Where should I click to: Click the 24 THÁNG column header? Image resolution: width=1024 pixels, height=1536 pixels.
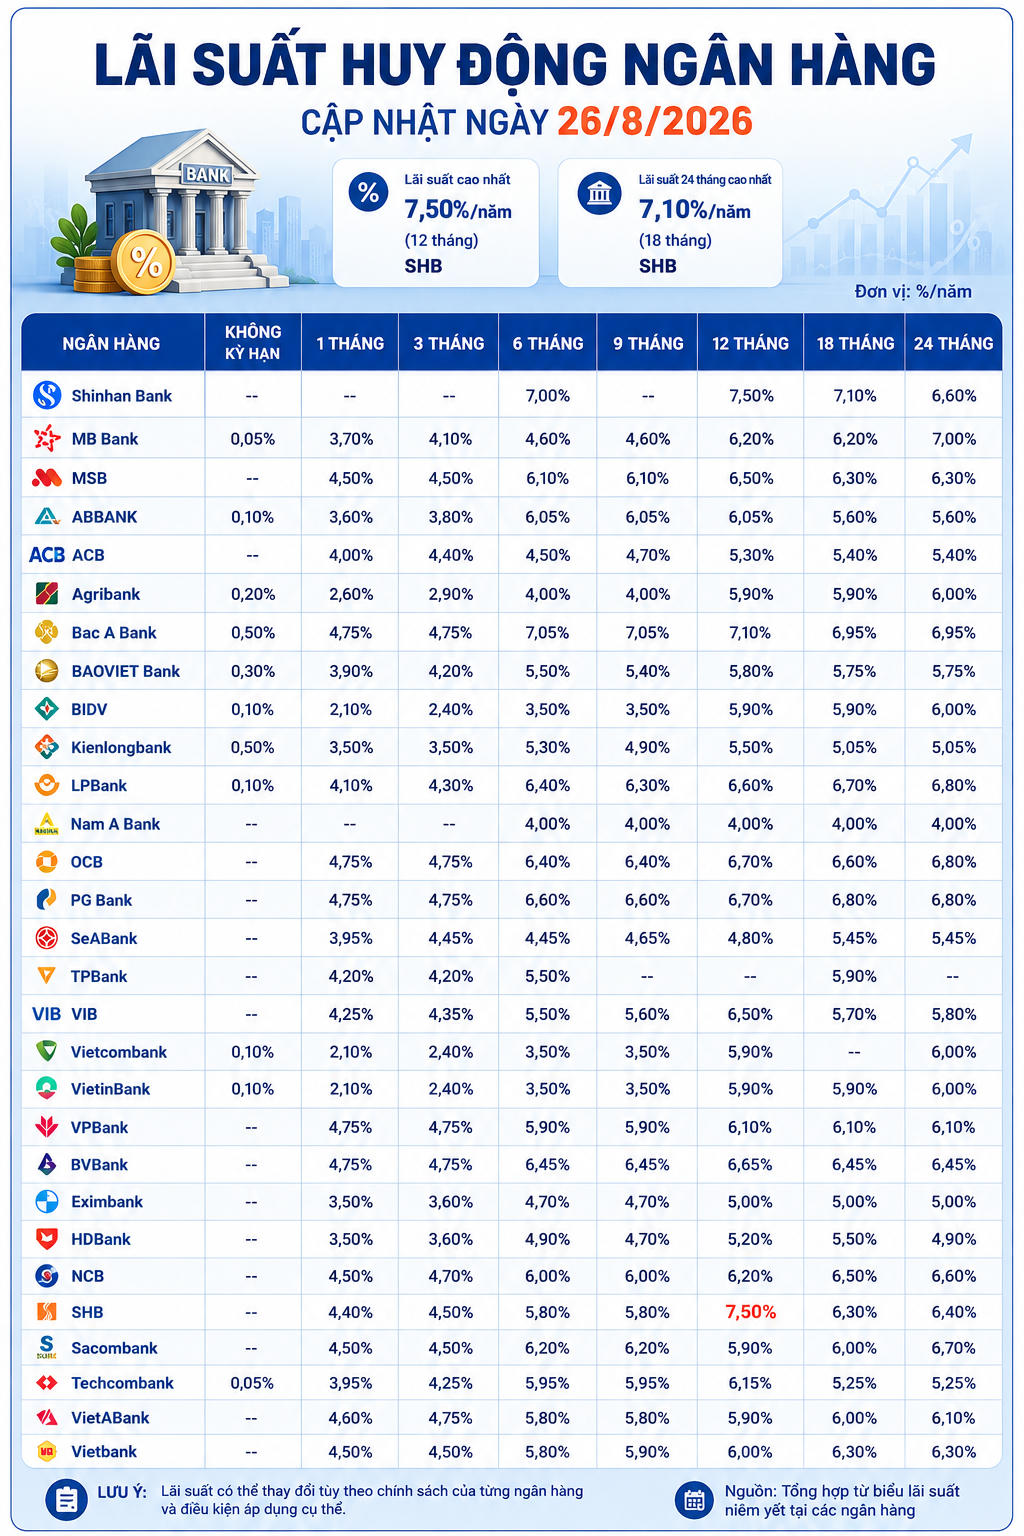tap(953, 343)
